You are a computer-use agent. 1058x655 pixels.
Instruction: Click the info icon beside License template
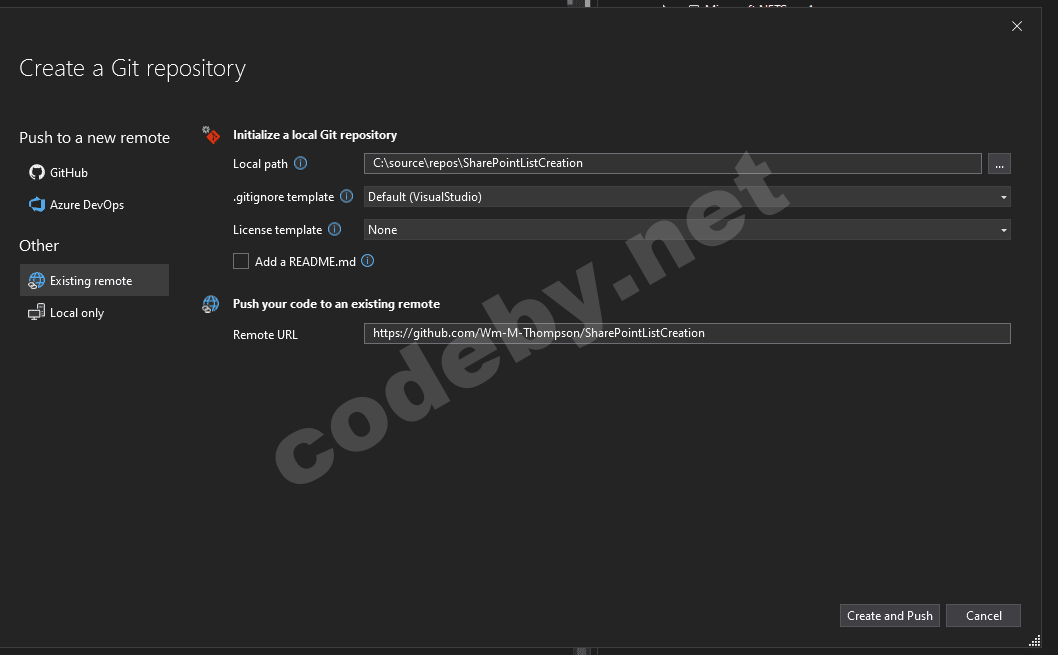pos(335,229)
